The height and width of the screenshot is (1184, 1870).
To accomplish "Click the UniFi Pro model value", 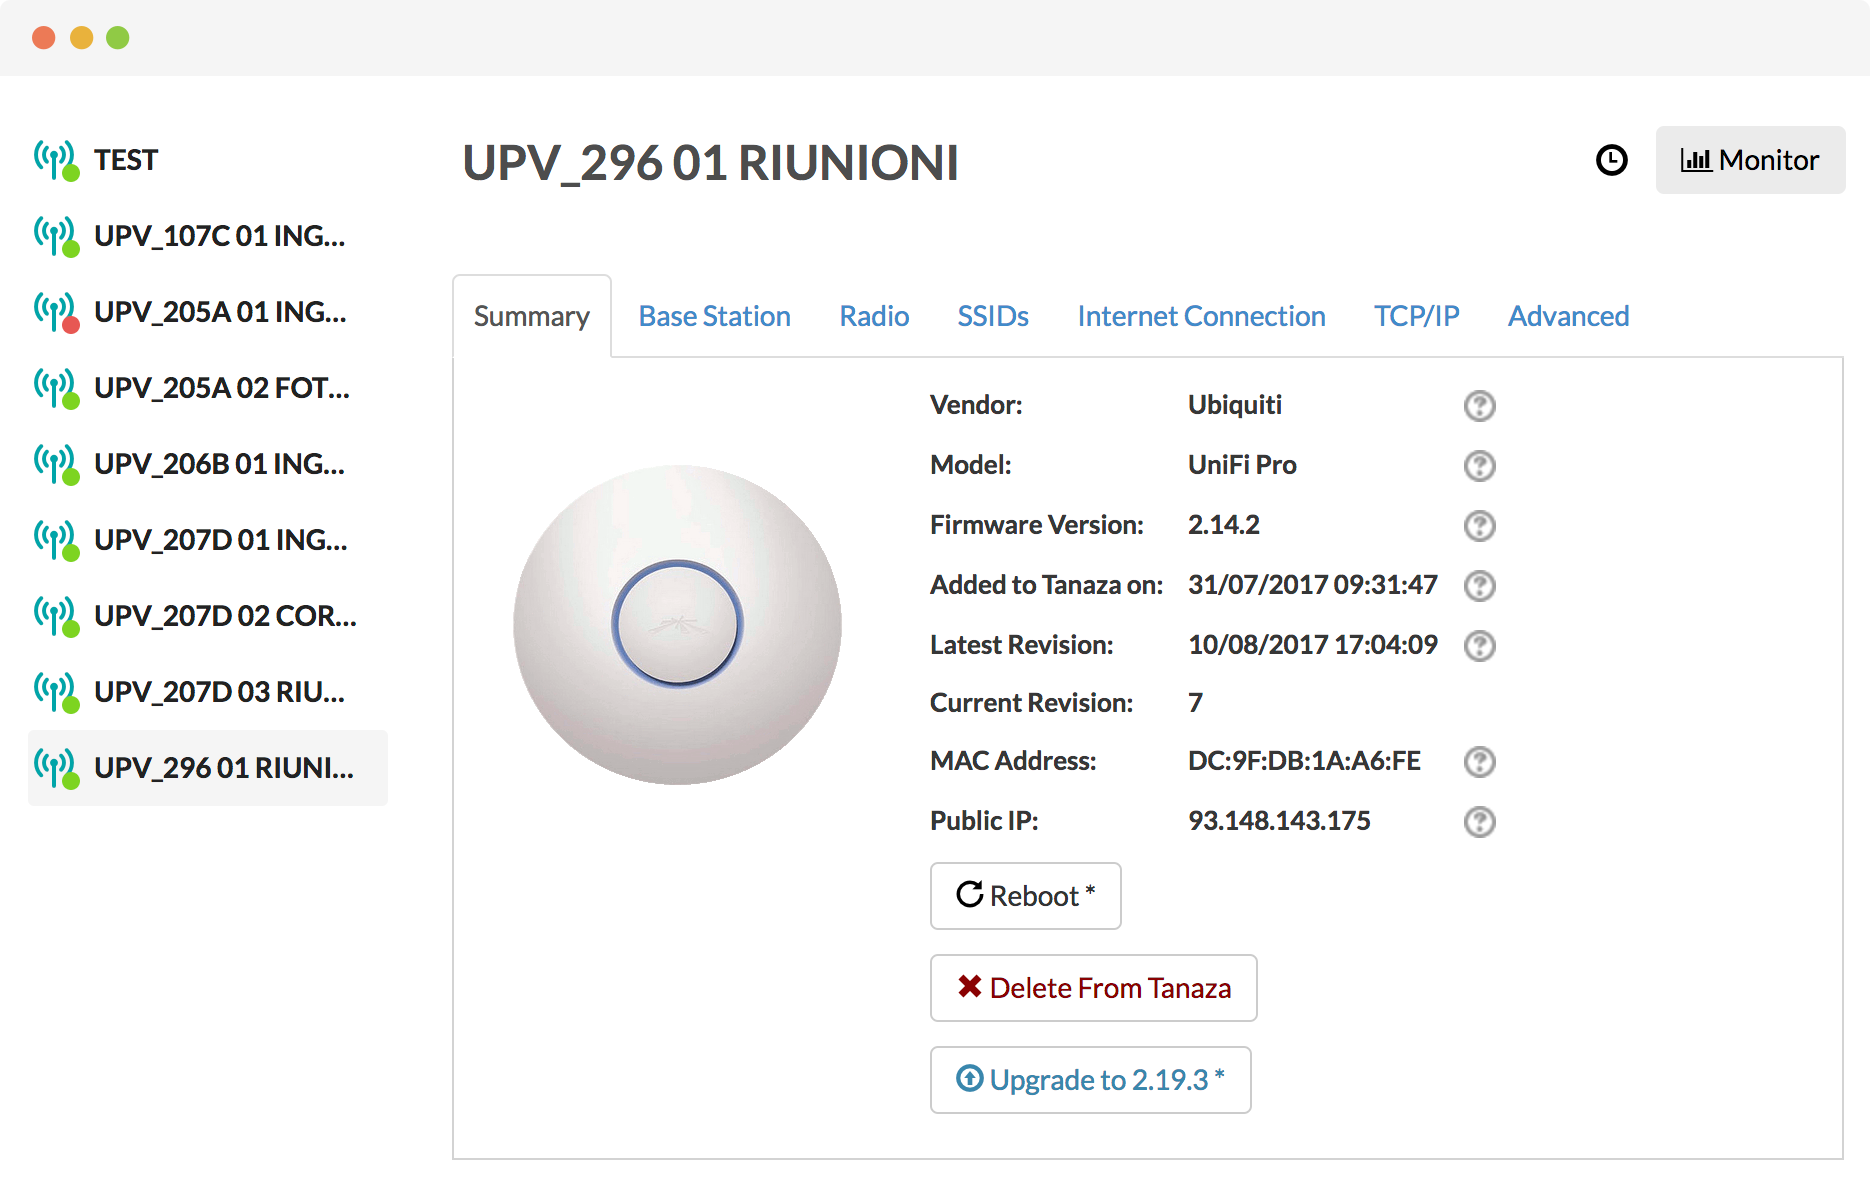I will click(x=1242, y=465).
